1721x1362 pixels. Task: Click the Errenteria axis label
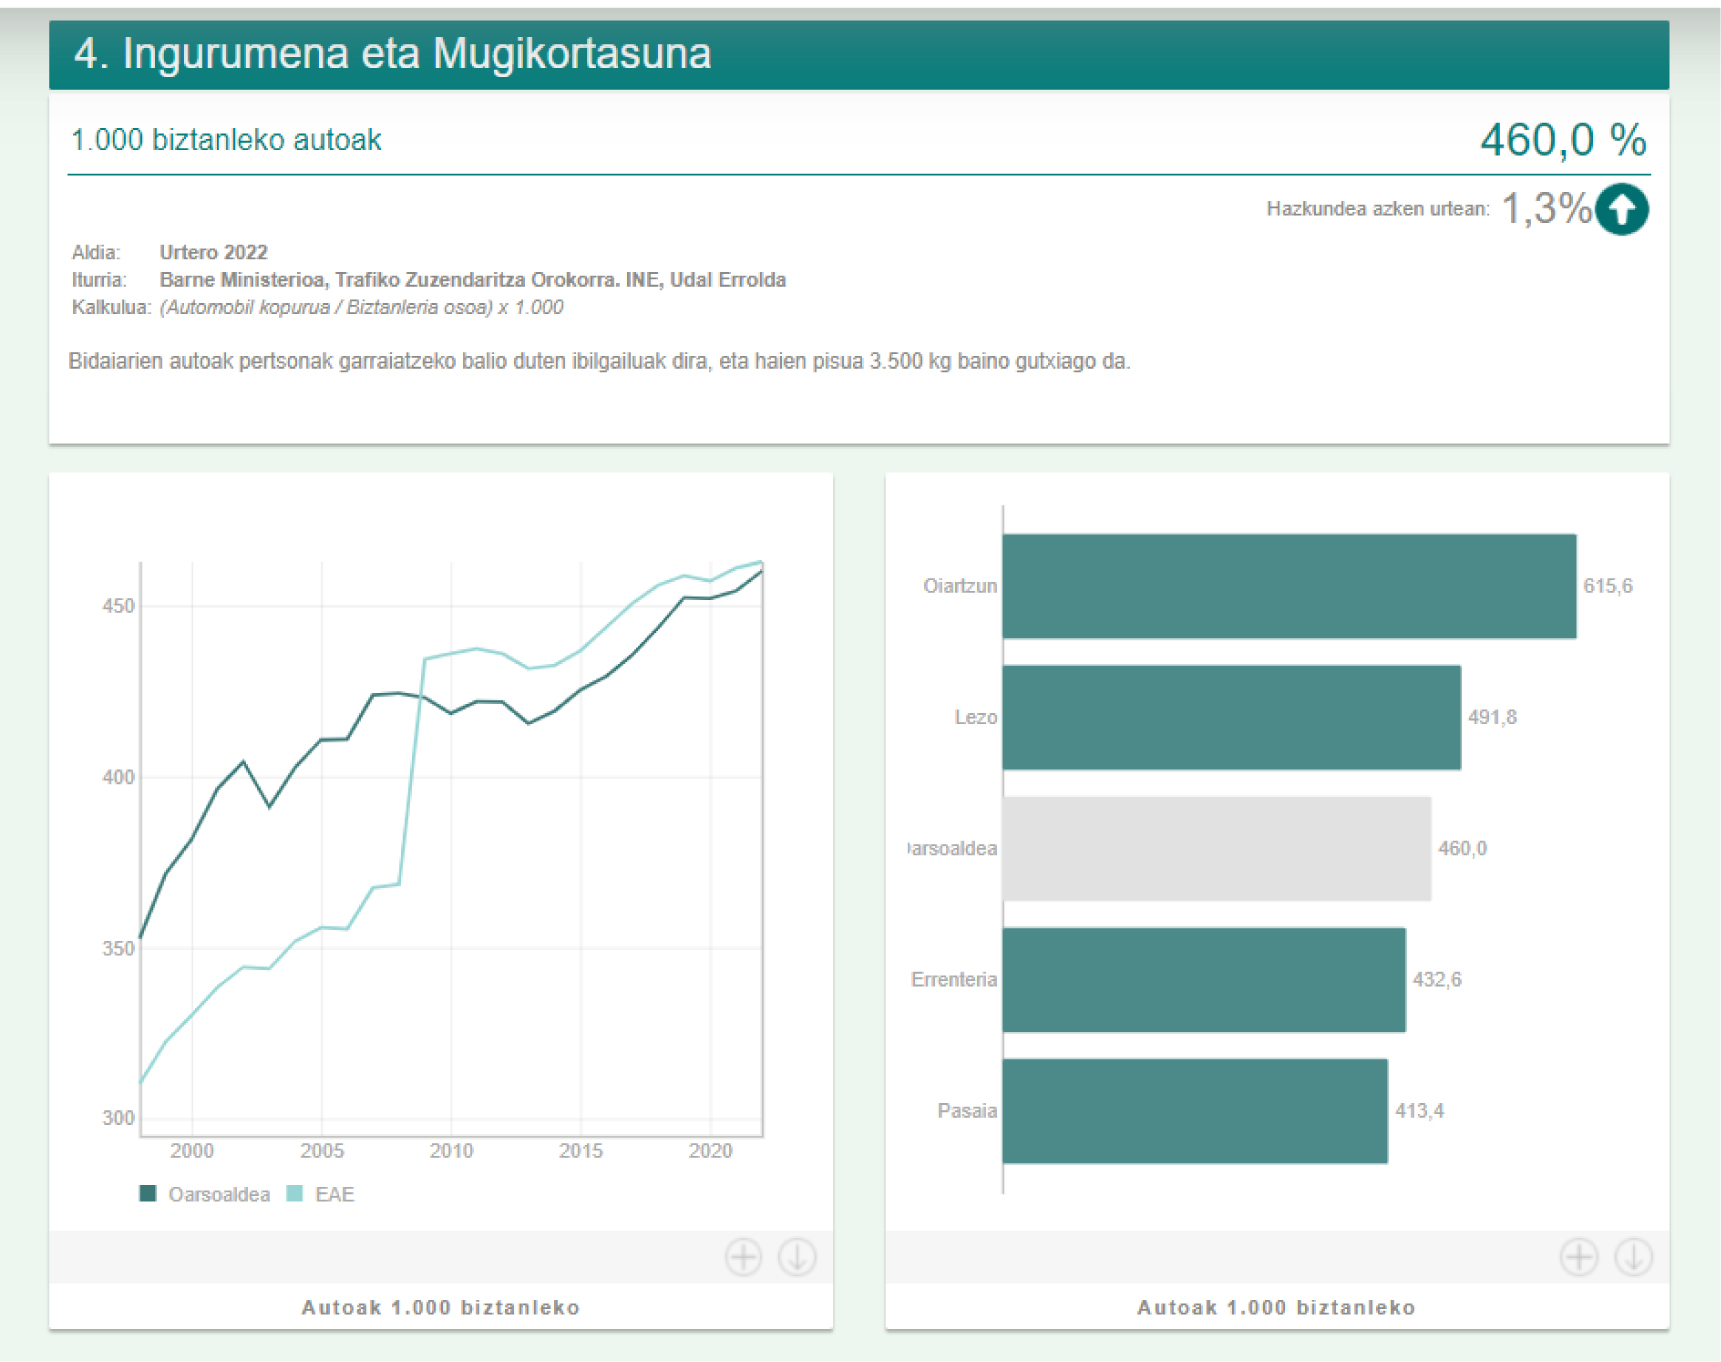954,979
